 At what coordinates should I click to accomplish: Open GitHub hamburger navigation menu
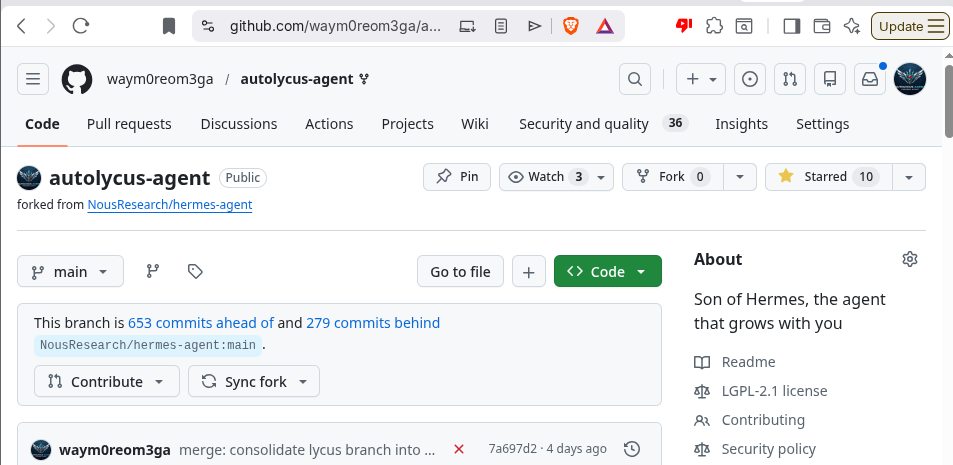[x=33, y=79]
